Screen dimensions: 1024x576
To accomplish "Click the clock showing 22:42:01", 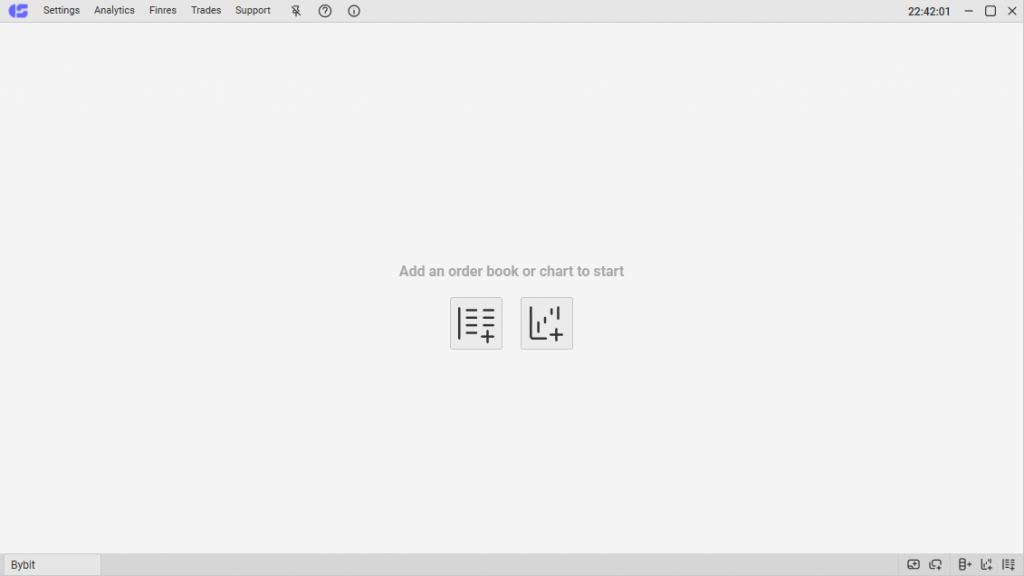I will pyautogui.click(x=929, y=11).
